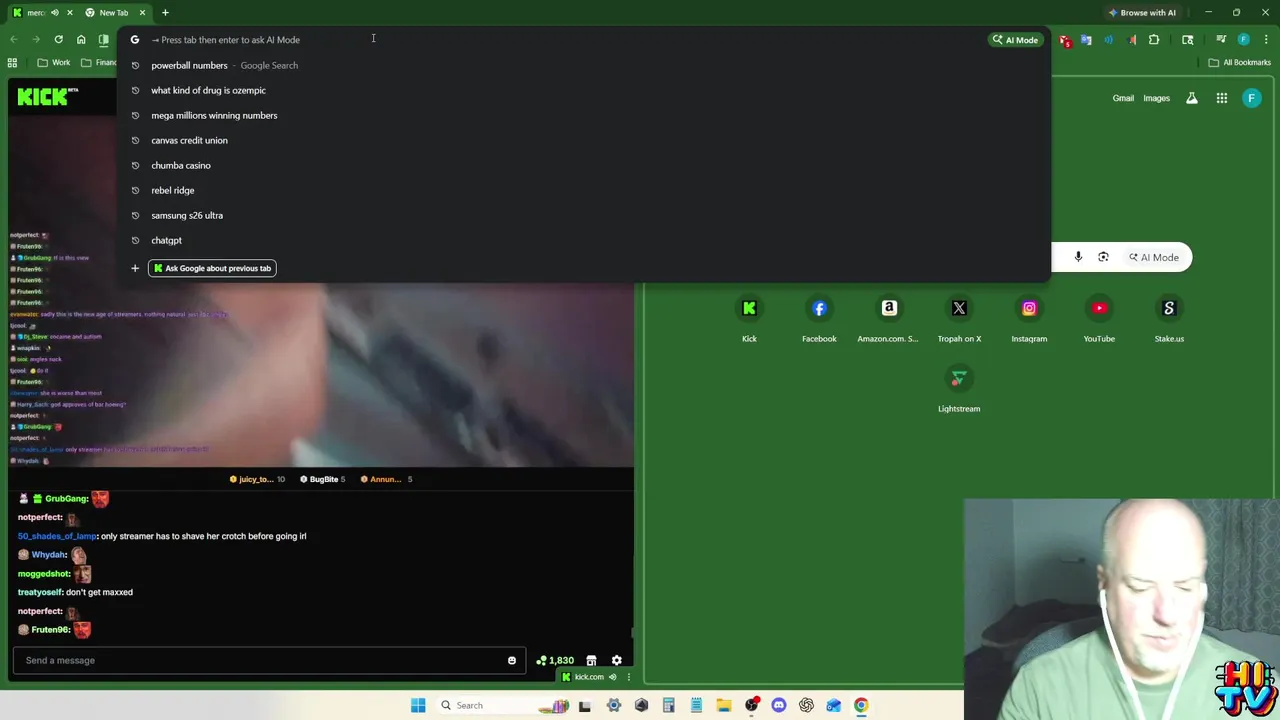1280x720 pixels.
Task: Open the apps grid in bookmarks bar
Action: (x=12, y=63)
